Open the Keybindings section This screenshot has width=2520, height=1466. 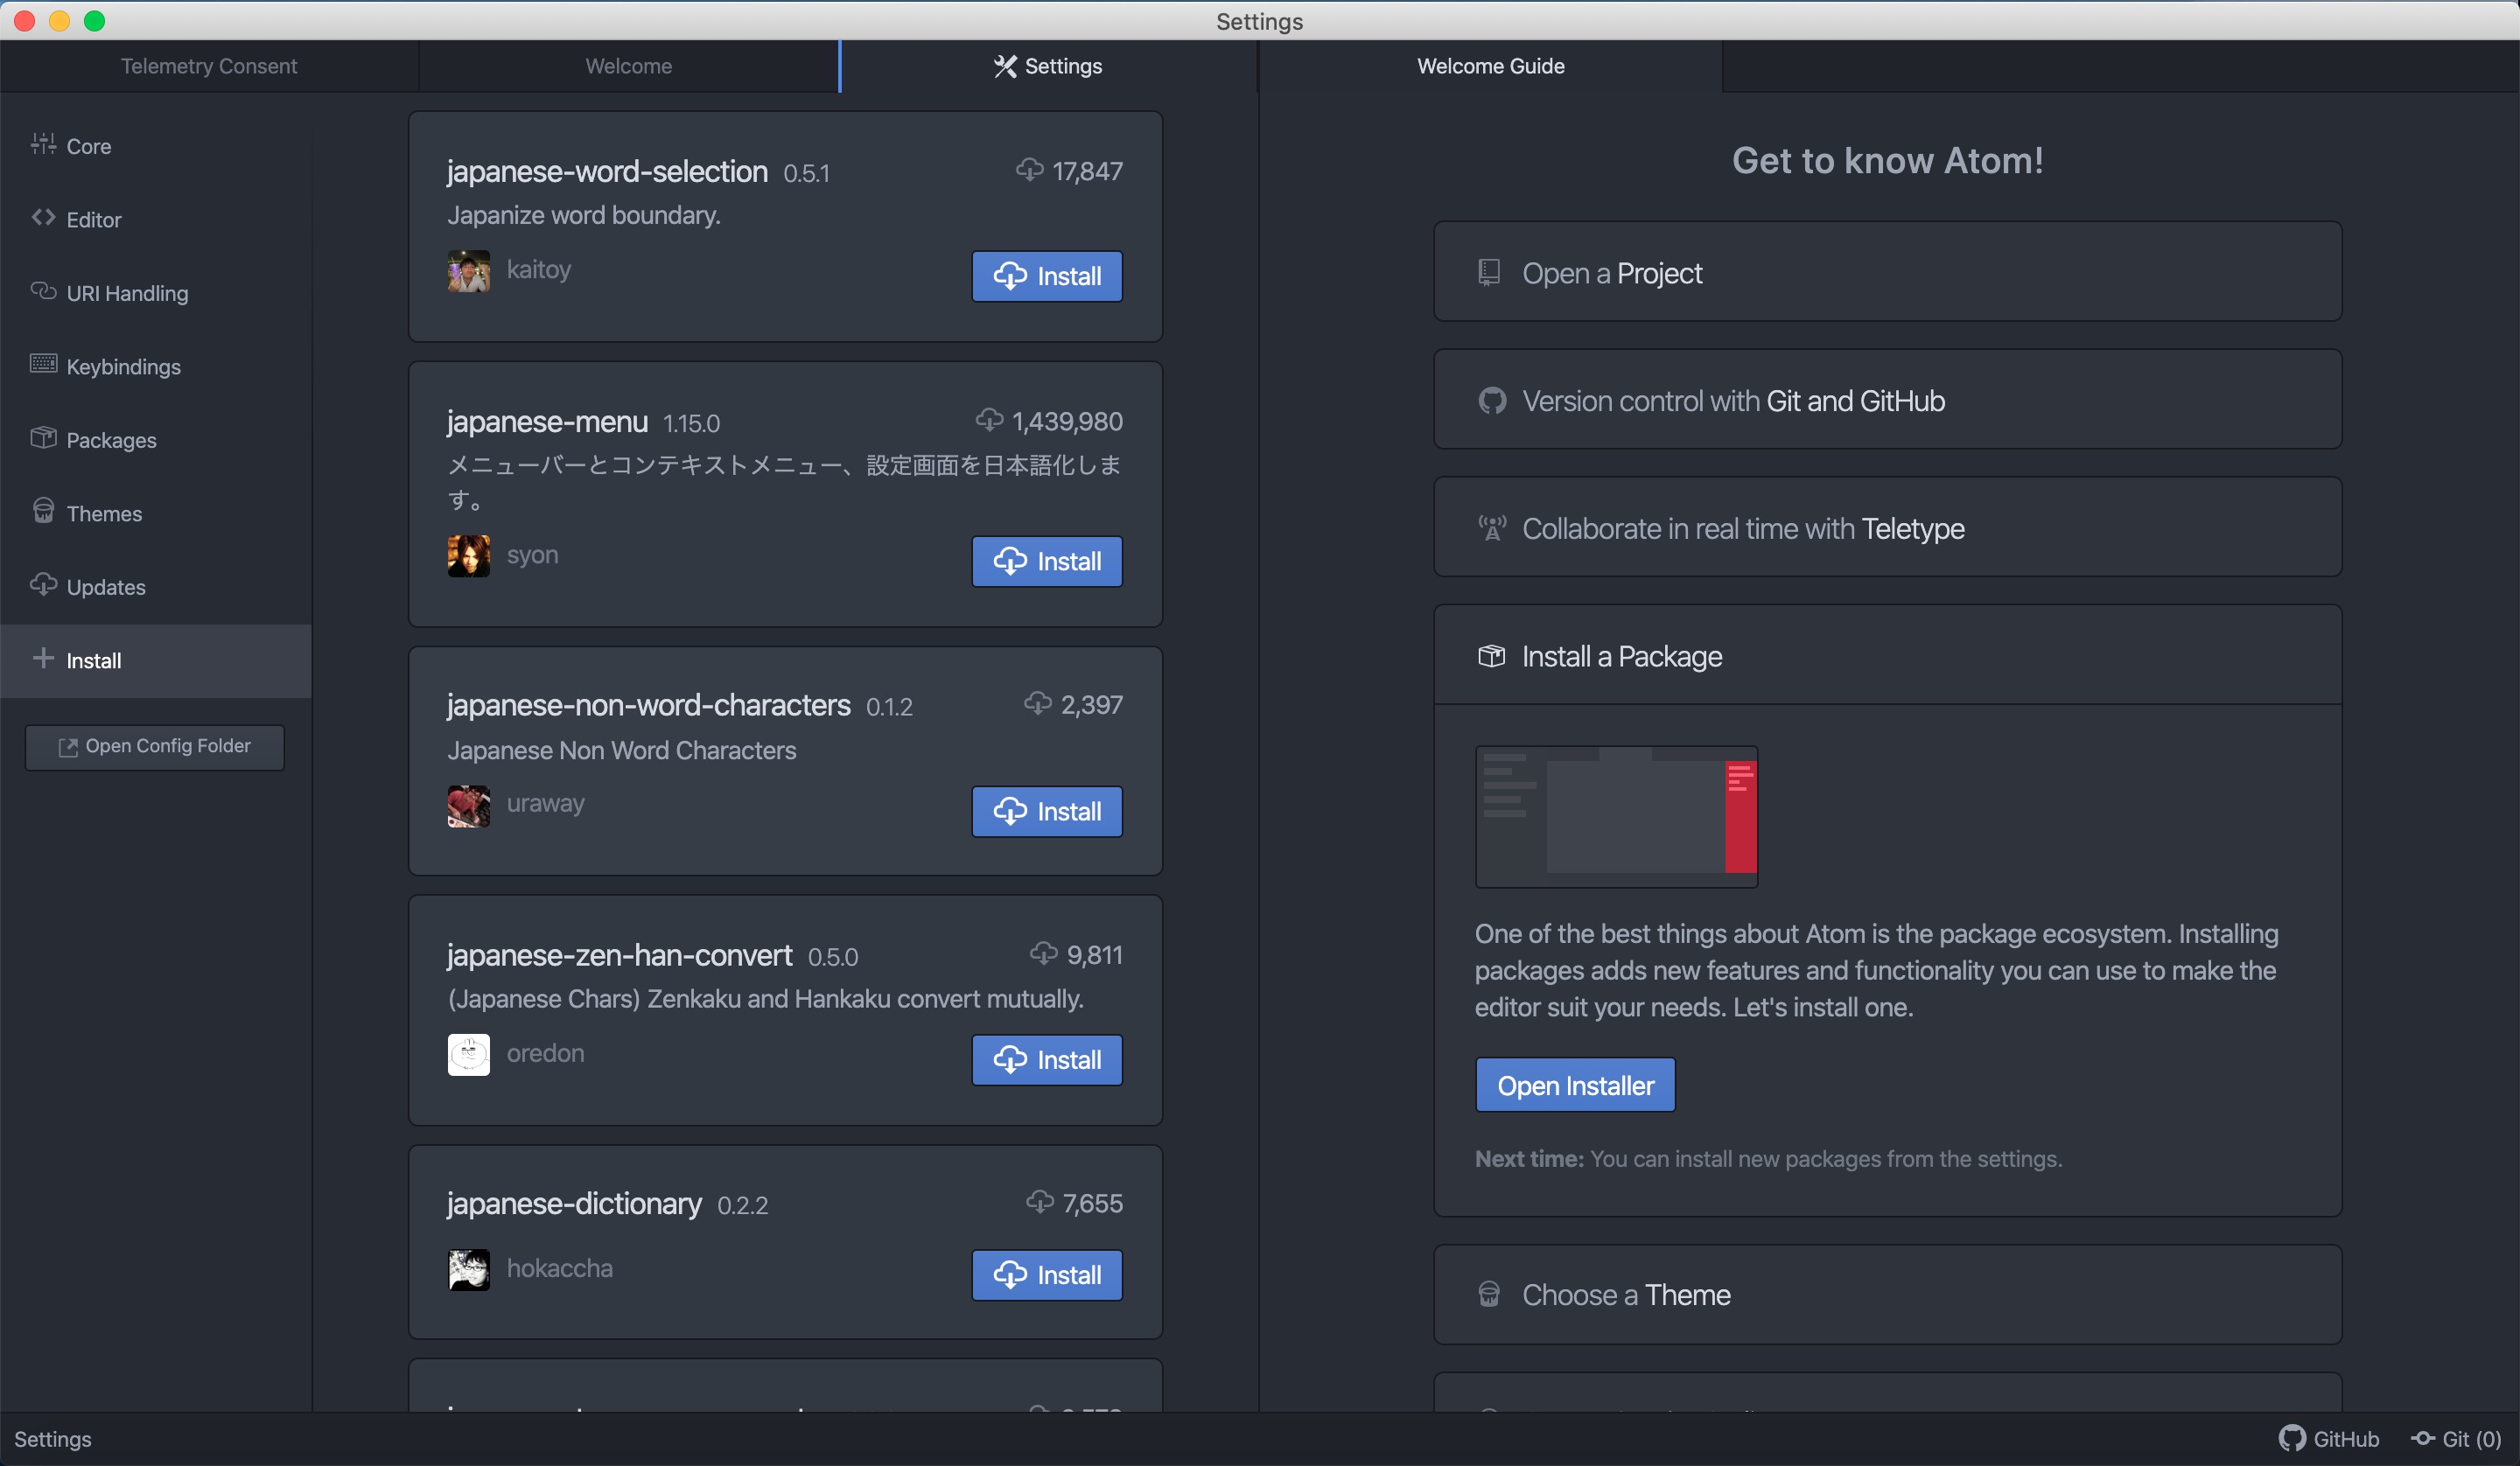[x=155, y=366]
